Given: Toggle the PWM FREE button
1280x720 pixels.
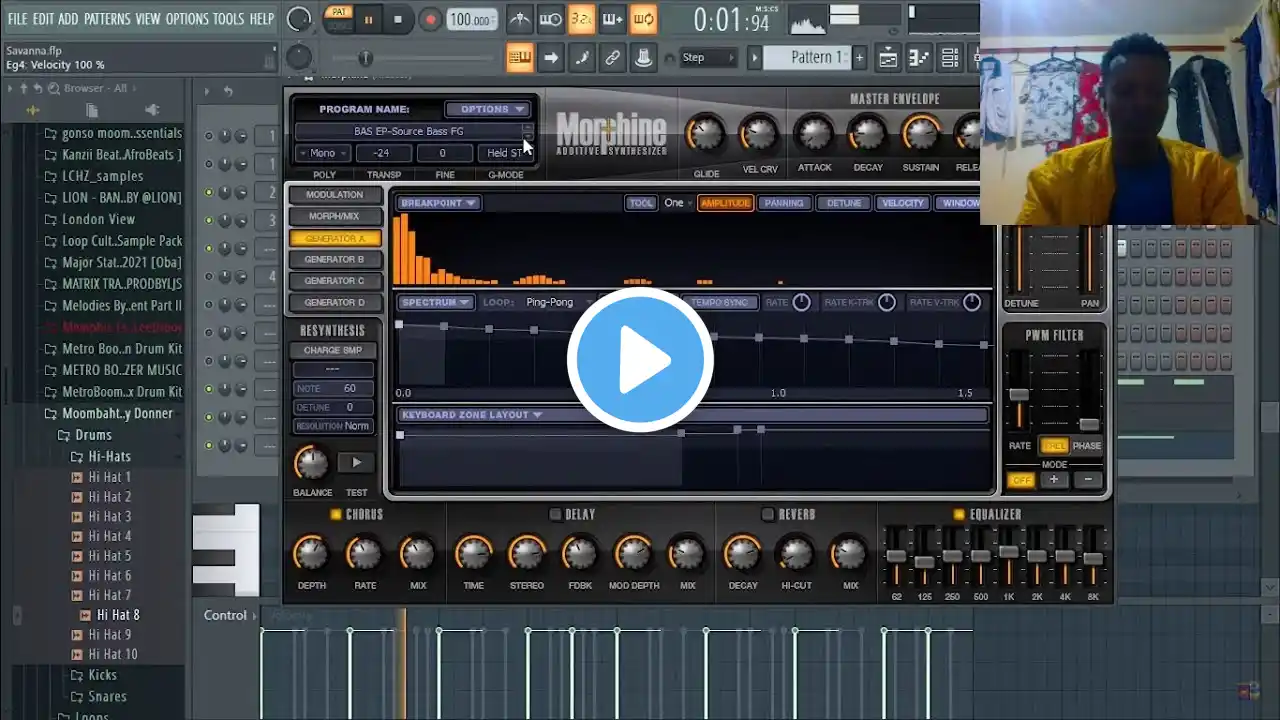Looking at the screenshot, I should coord(1053,446).
